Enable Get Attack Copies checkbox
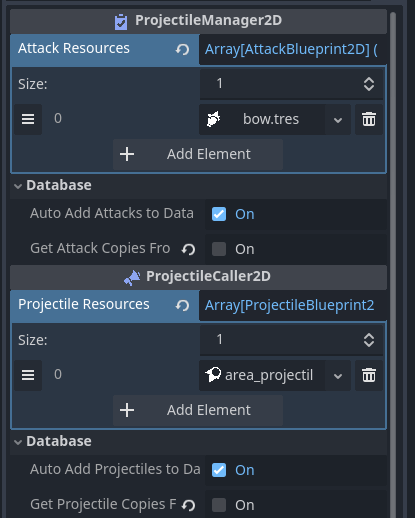This screenshot has width=415, height=518. pos(219,249)
